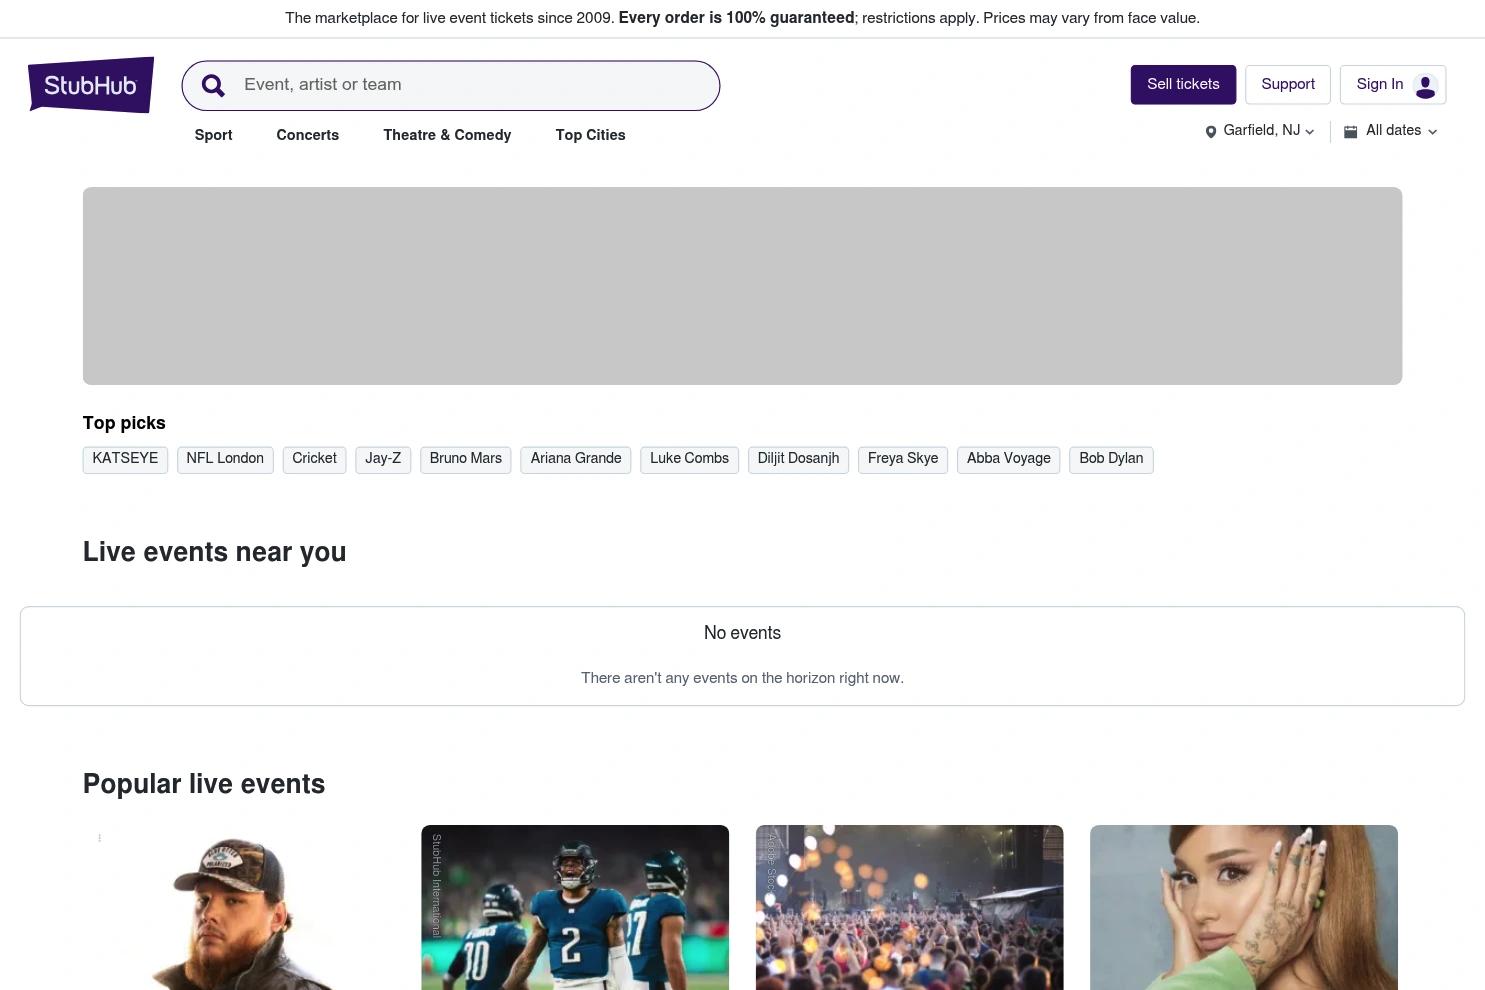Viewport: 1485px width, 990px height.
Task: Select the KATSEYE top pick
Action: [125, 459]
